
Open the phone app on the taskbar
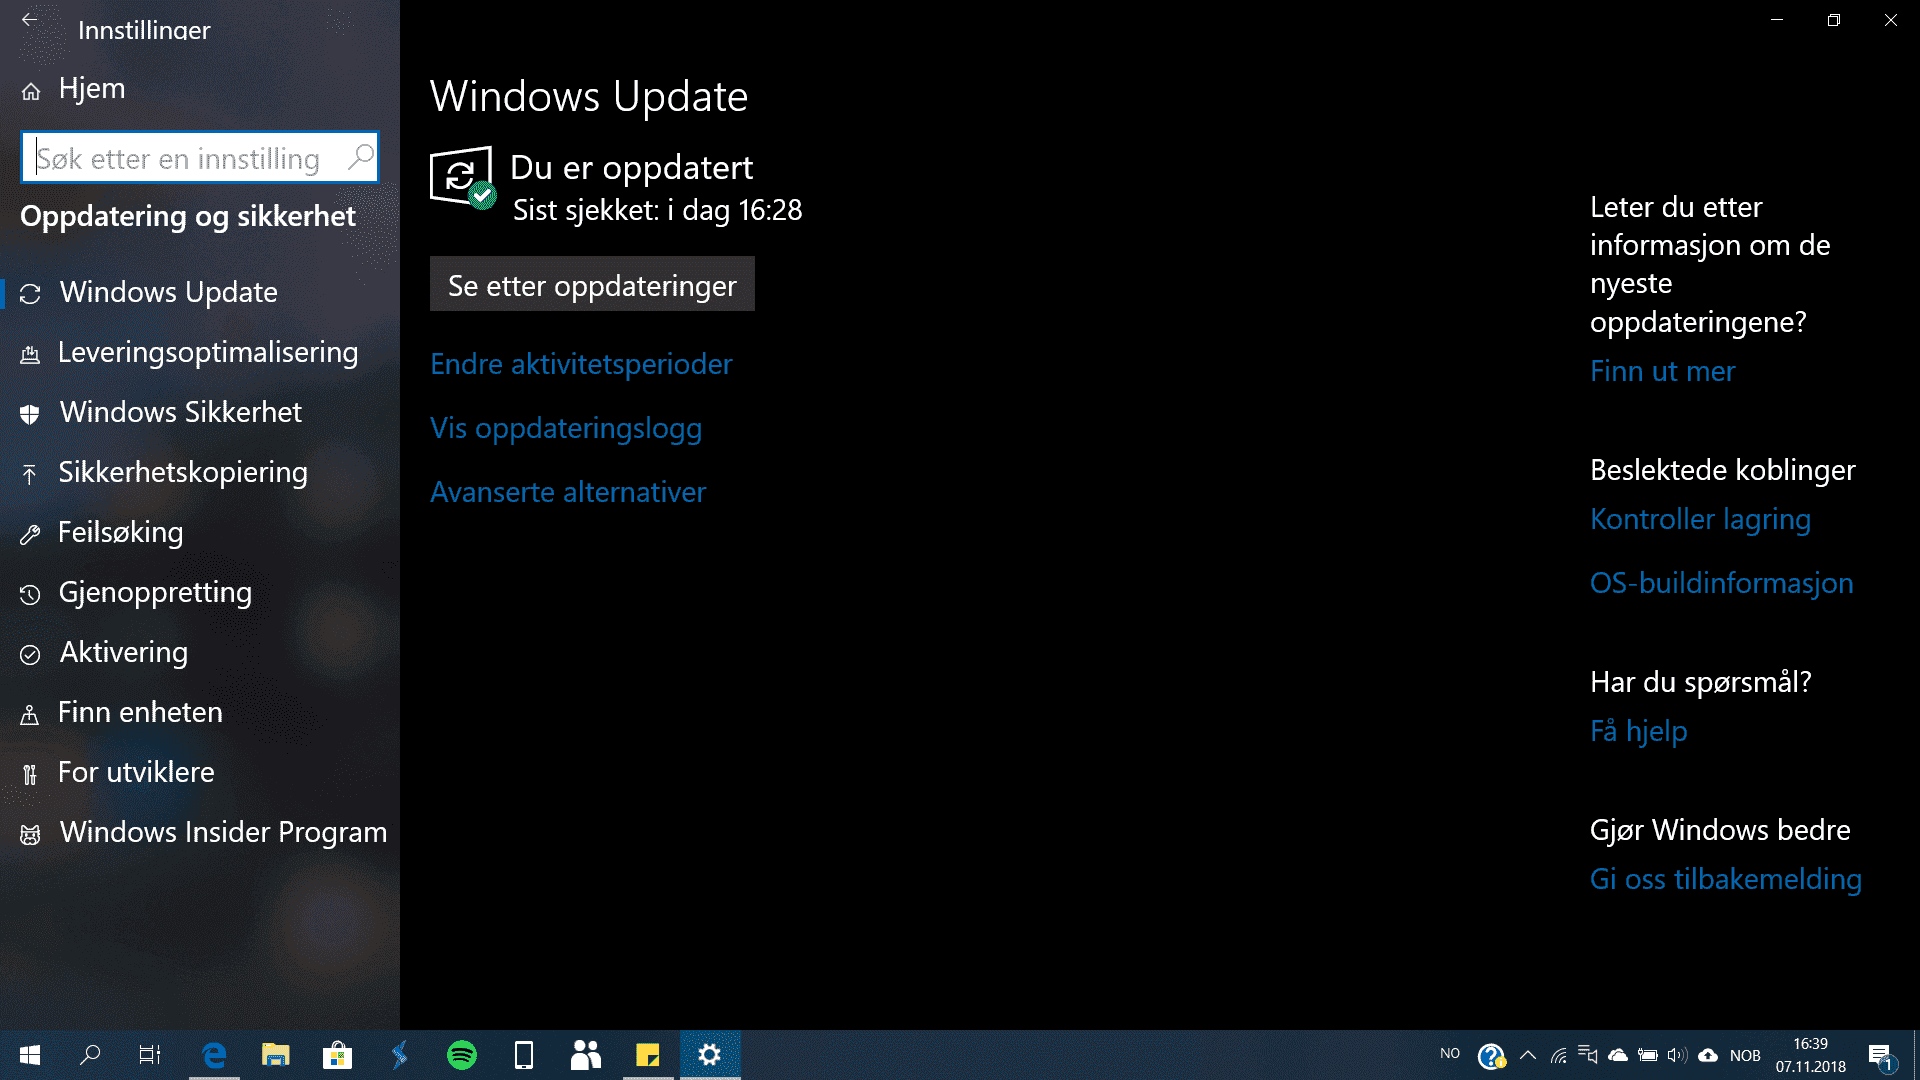click(523, 1055)
